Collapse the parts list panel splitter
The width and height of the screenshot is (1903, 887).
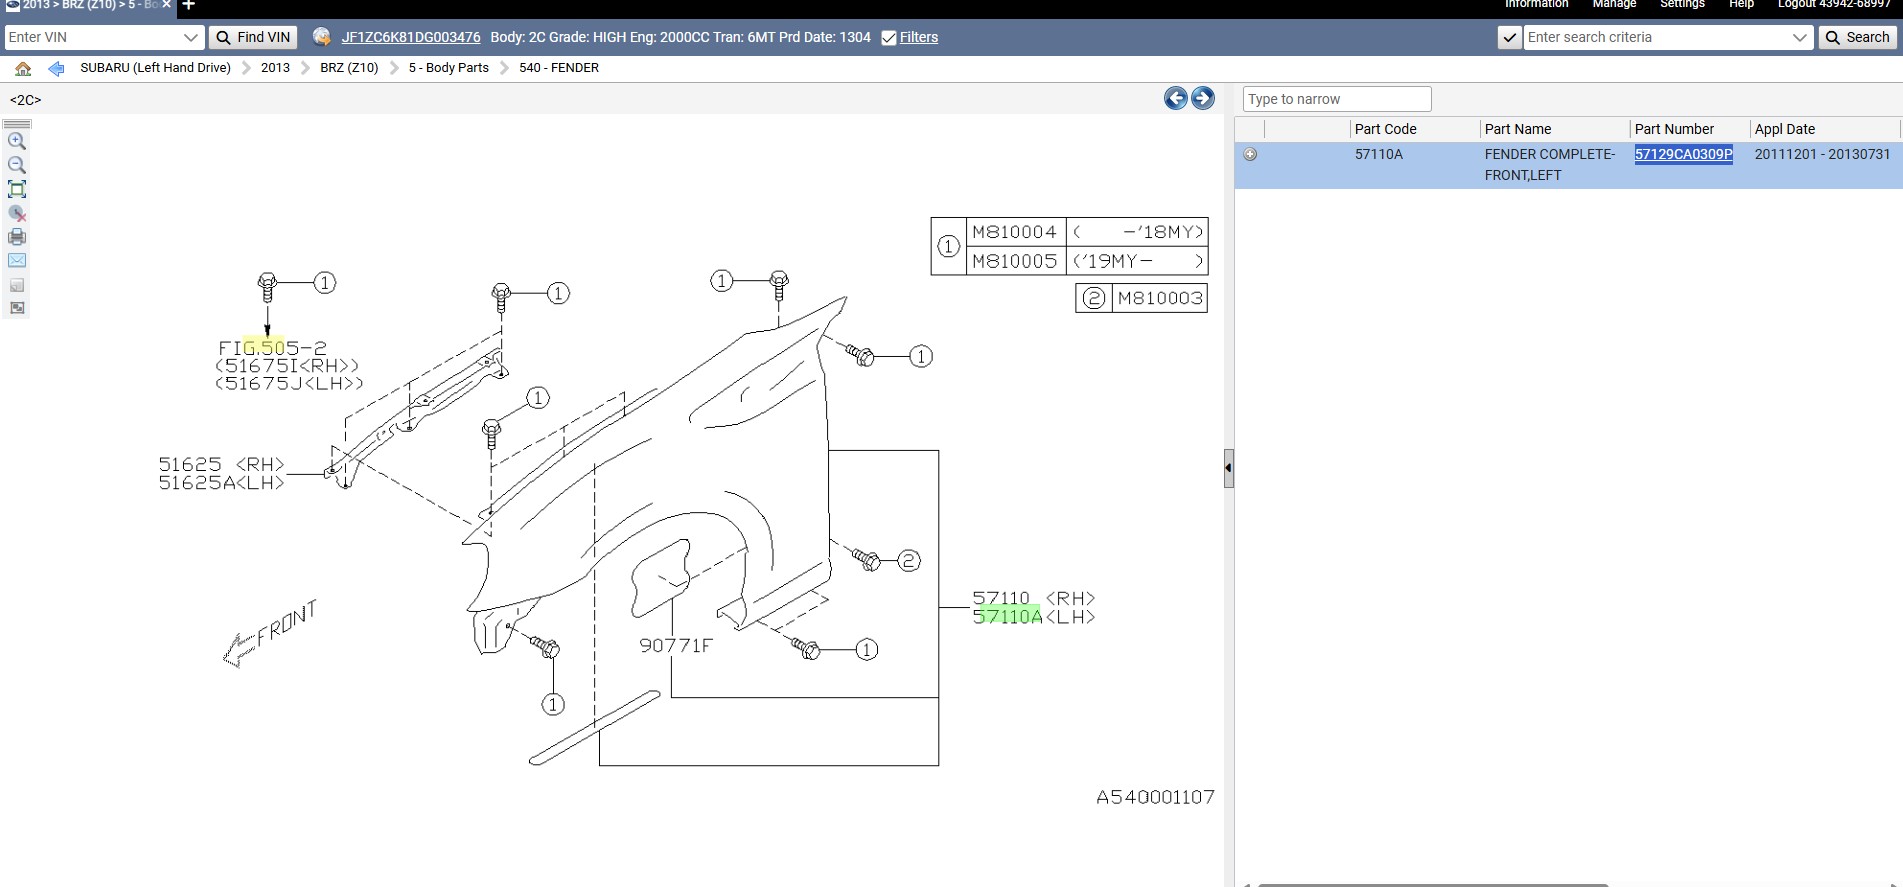(x=1229, y=468)
